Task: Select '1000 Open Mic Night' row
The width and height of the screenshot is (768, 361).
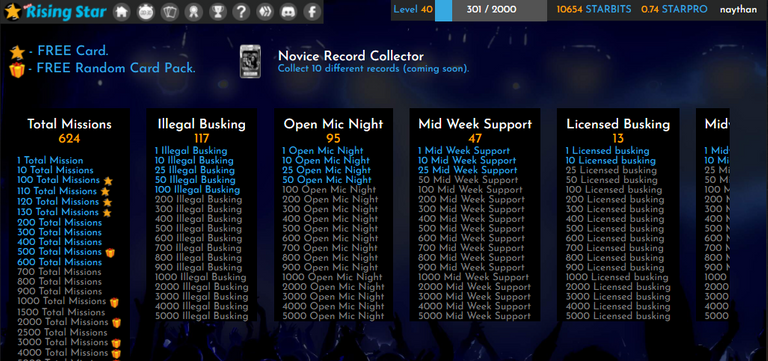Action: [x=332, y=277]
